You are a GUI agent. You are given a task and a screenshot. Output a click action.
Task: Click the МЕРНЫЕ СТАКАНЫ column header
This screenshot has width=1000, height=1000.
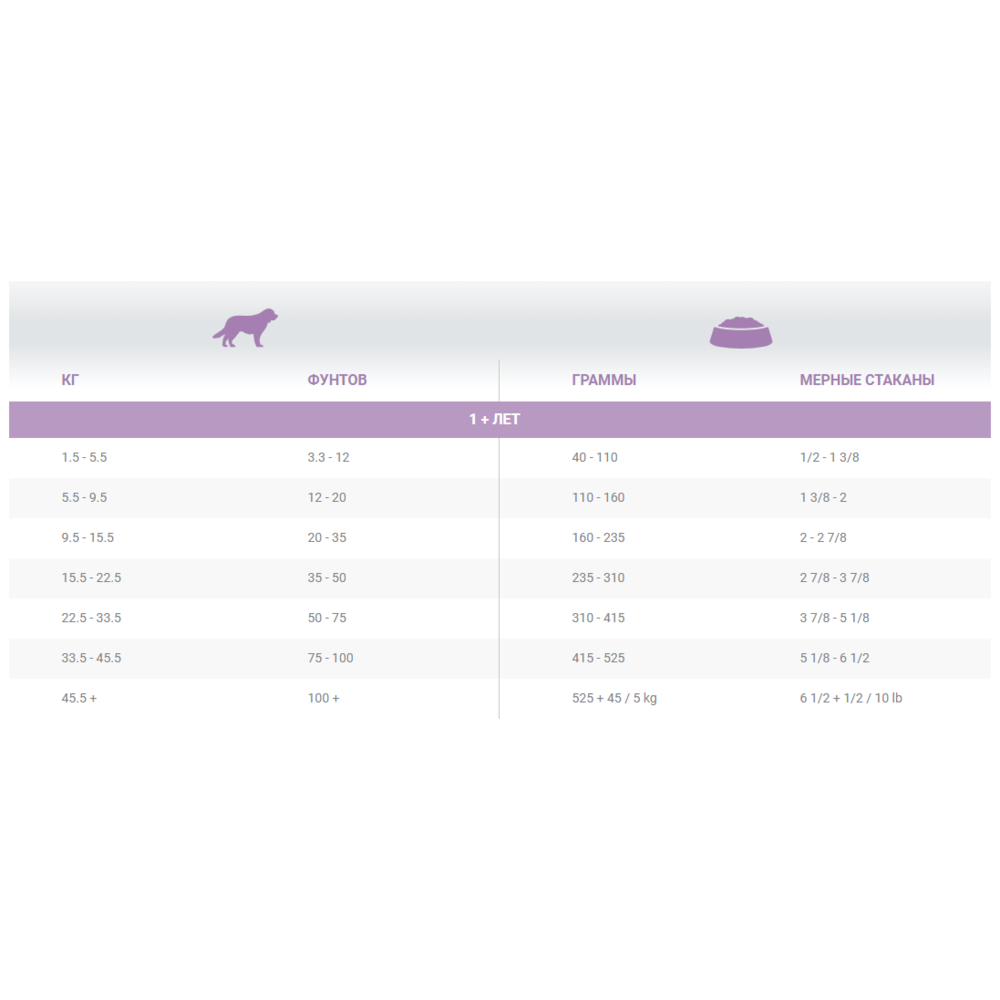click(867, 380)
